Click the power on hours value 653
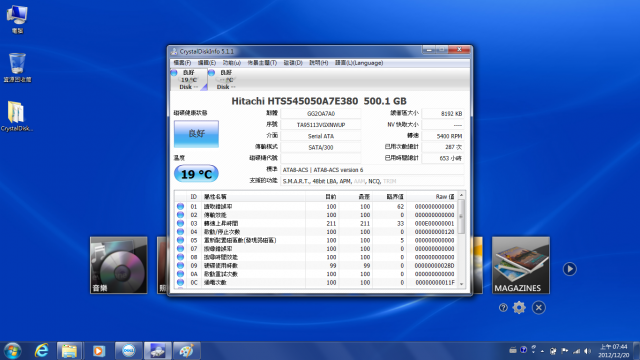Viewport: 640px width, 360px height. (x=443, y=158)
